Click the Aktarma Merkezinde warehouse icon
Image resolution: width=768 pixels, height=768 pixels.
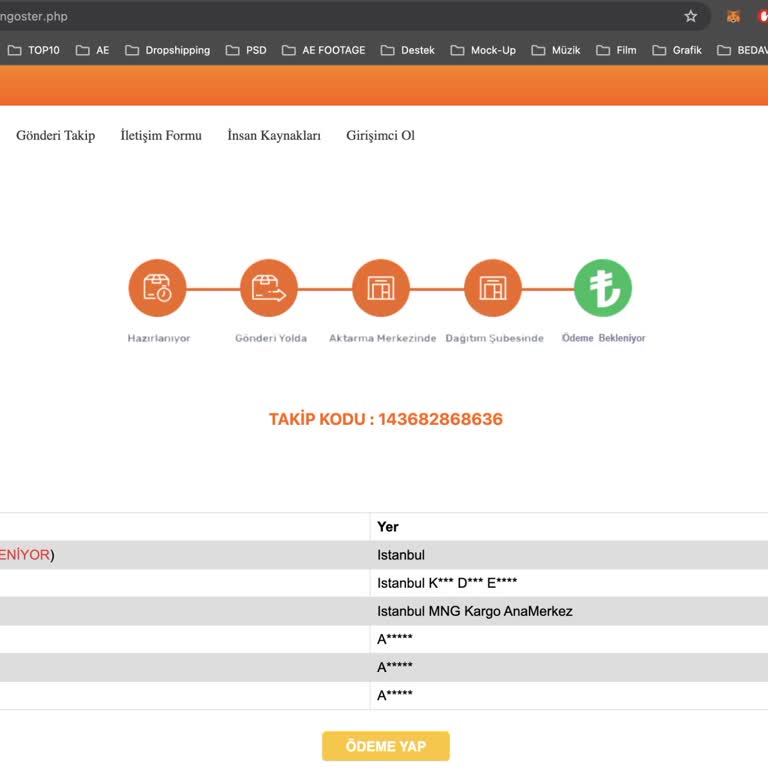click(x=381, y=288)
